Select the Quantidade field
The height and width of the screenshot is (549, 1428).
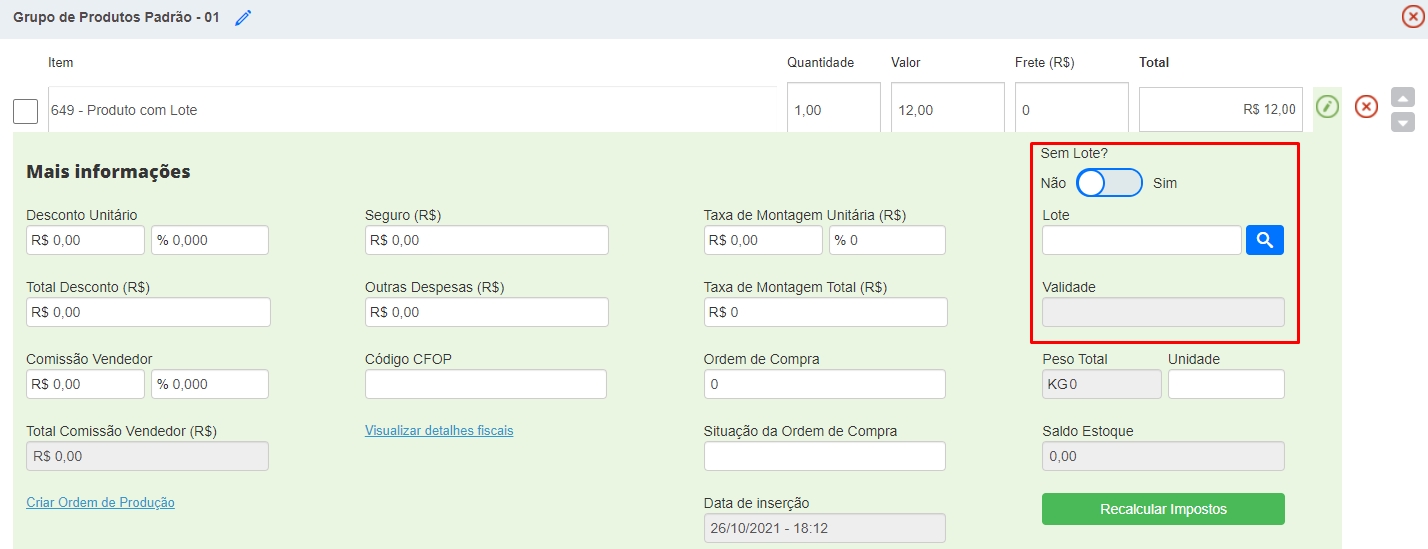[x=833, y=108]
